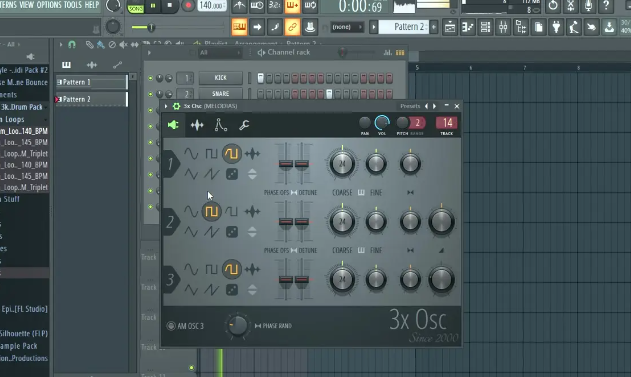631x377 pixels.
Task: Open the 3x Osc wrench settings icon
Action: [244, 125]
